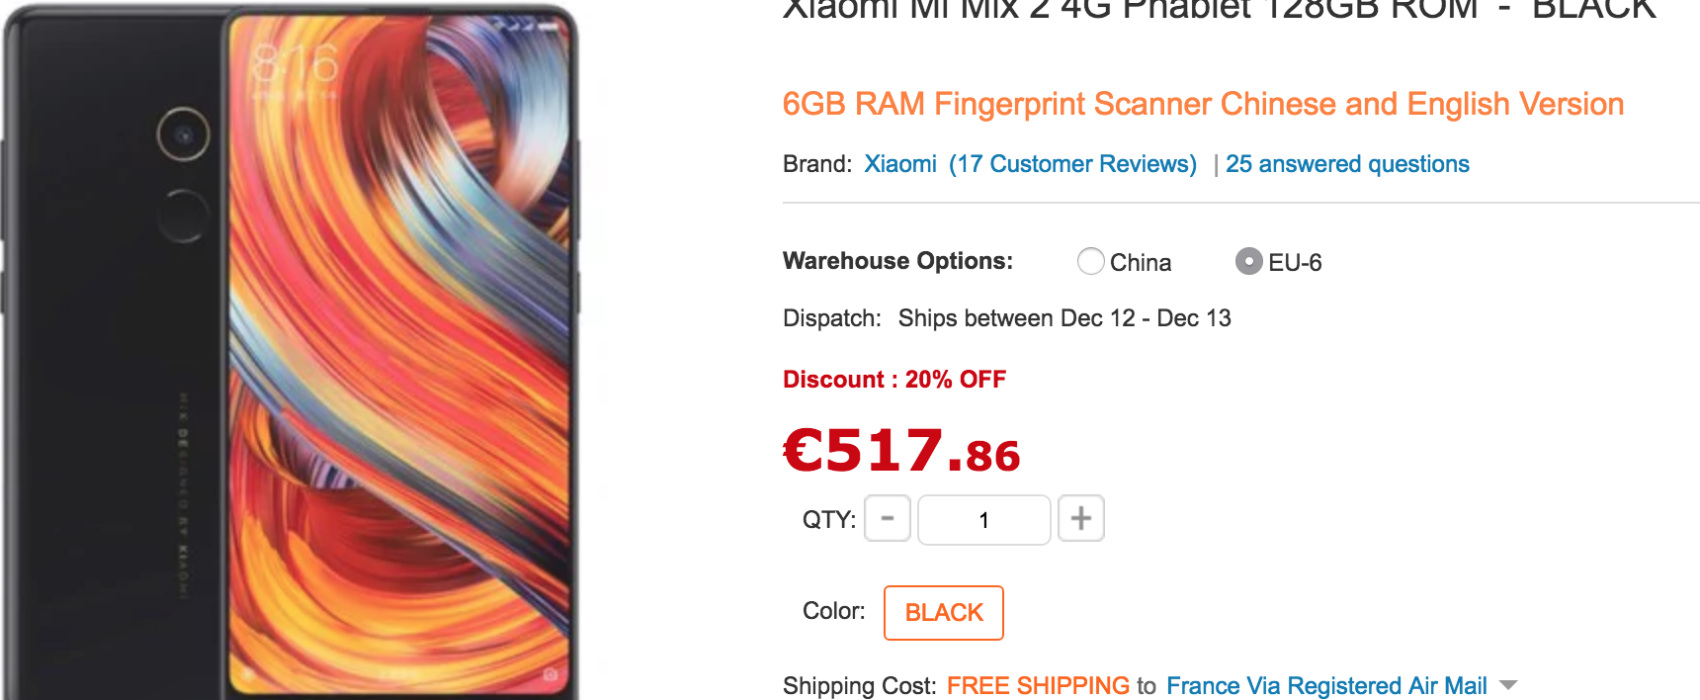Open the Xiaomi brand link
1700x700 pixels.
tap(900, 164)
